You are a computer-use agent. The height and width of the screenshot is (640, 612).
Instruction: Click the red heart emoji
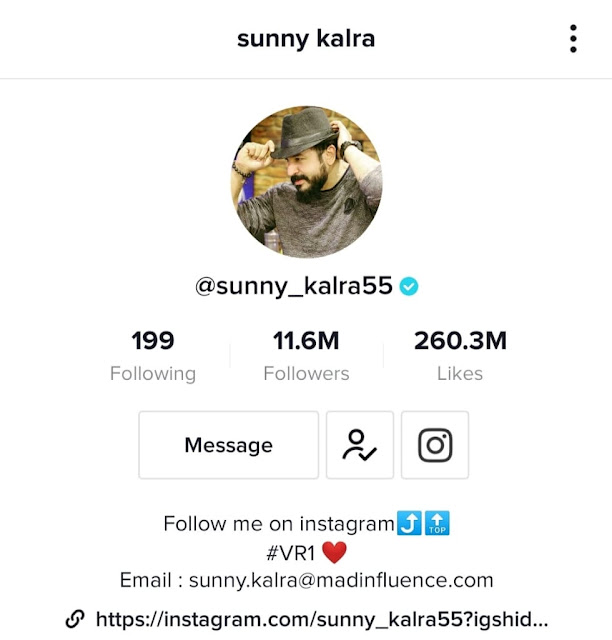(334, 553)
